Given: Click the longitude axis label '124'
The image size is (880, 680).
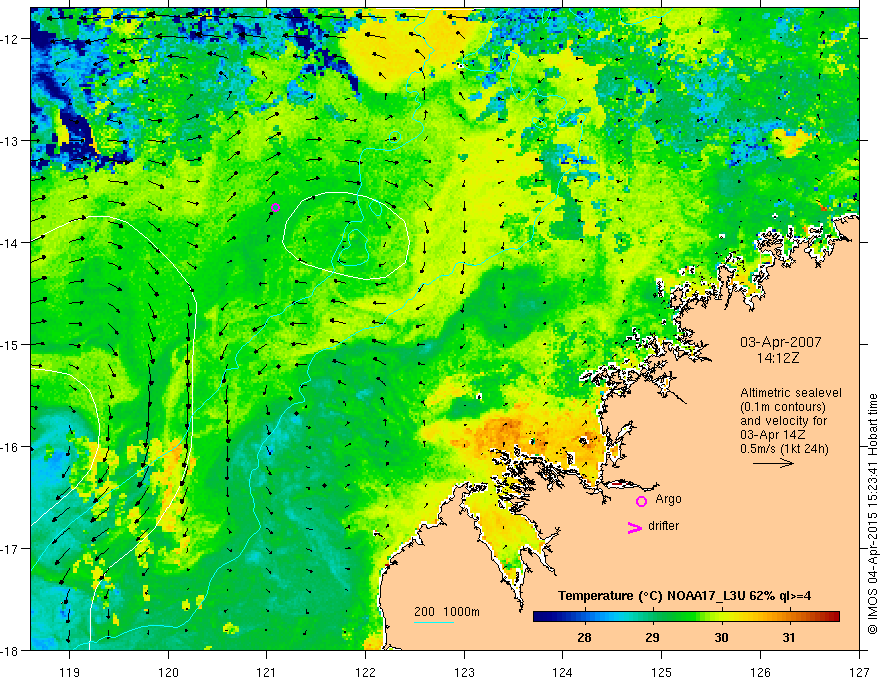Looking at the screenshot, I should tap(563, 672).
